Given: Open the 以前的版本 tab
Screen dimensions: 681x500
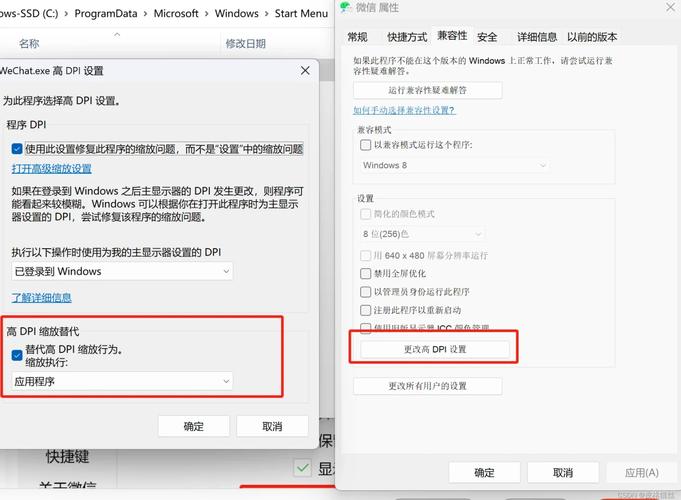Looking at the screenshot, I should (592, 37).
